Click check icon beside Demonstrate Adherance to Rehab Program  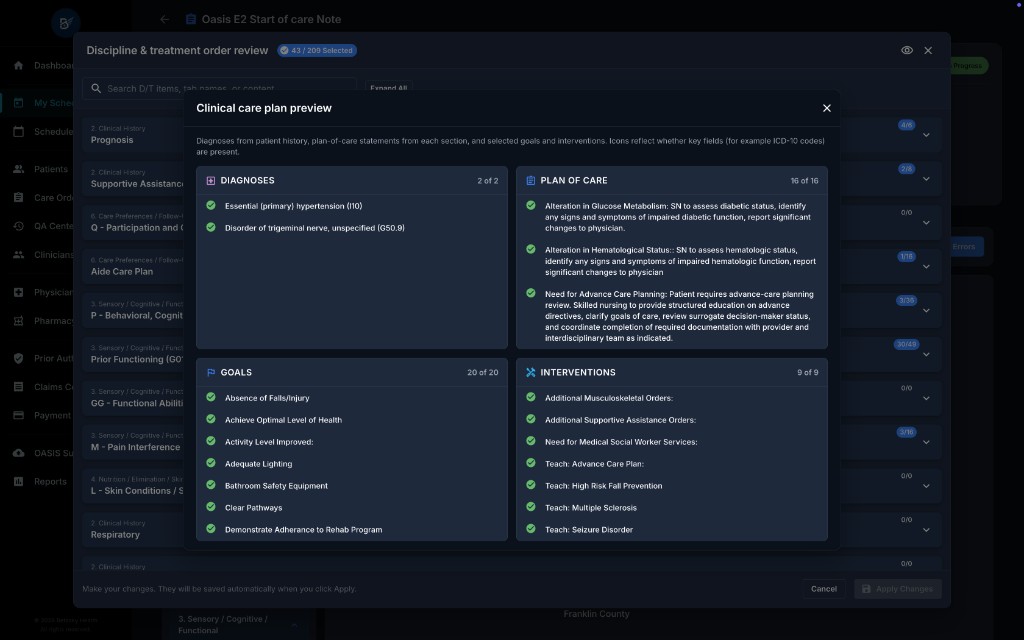(x=211, y=528)
